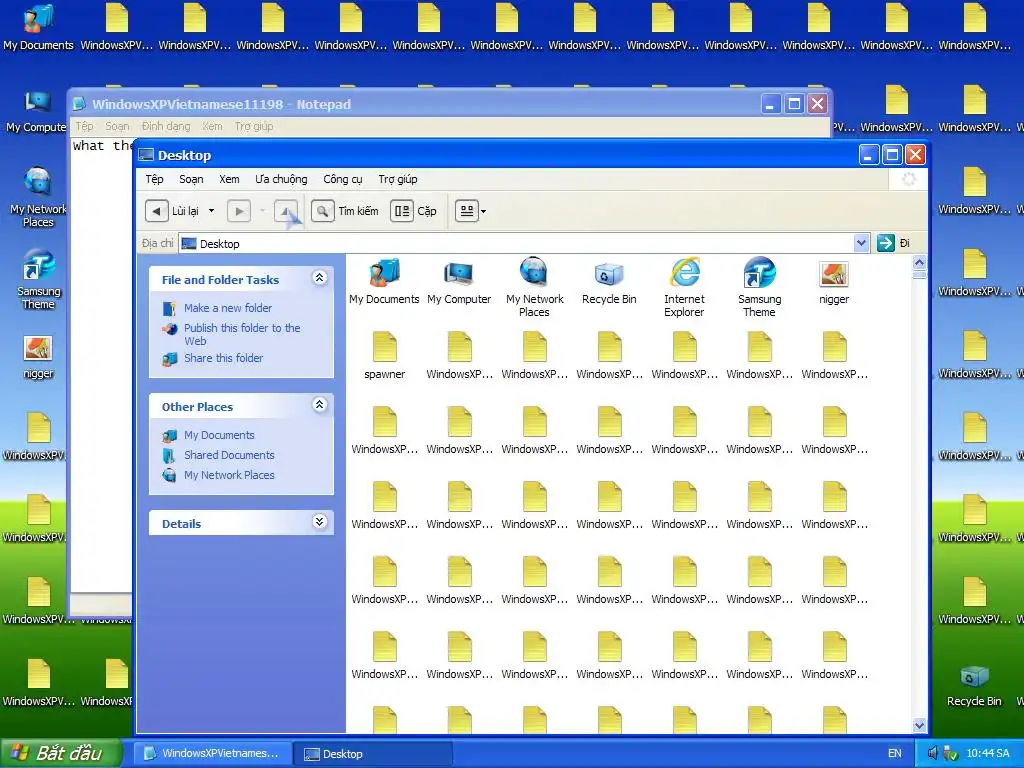Select Internet Explorer icon
Screen dimensions: 1024x768
tap(684, 287)
